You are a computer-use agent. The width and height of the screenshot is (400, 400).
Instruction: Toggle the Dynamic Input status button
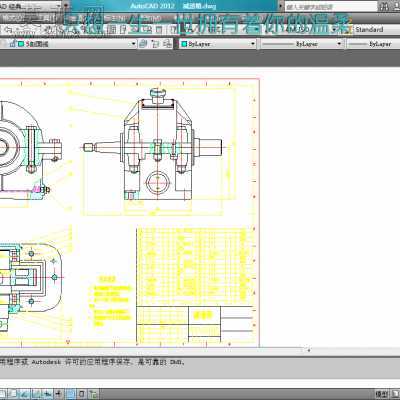(48, 394)
